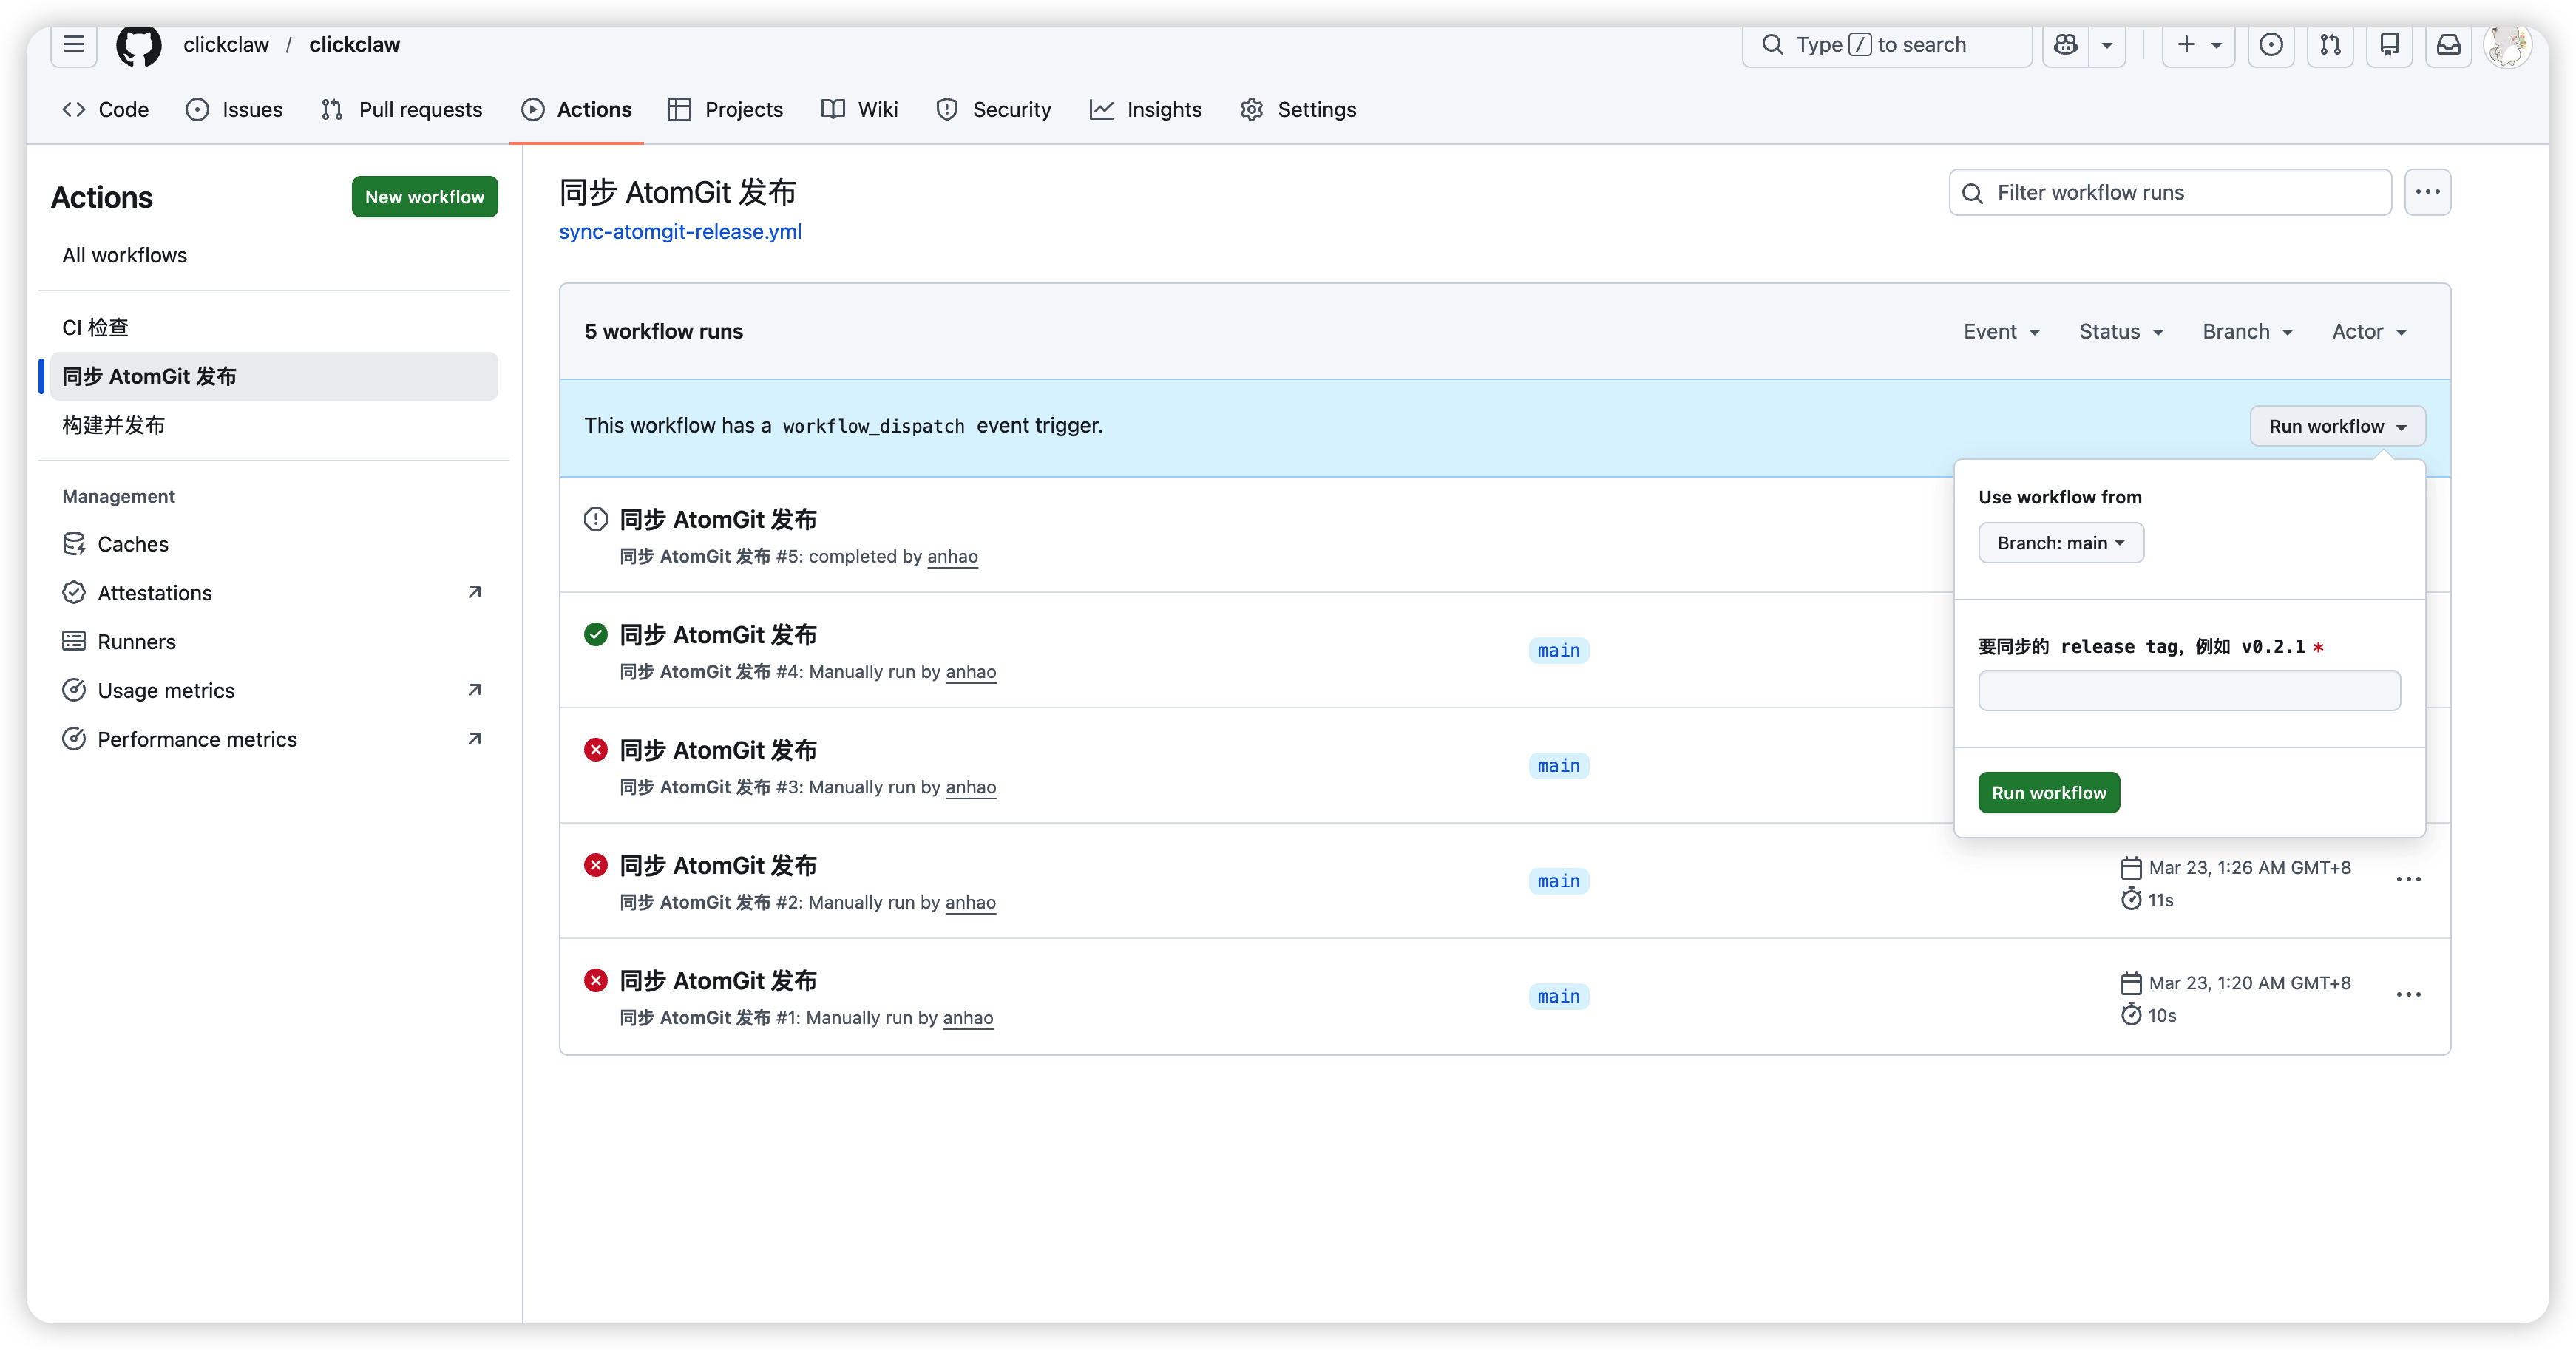Click the release tag input field

(x=2189, y=691)
